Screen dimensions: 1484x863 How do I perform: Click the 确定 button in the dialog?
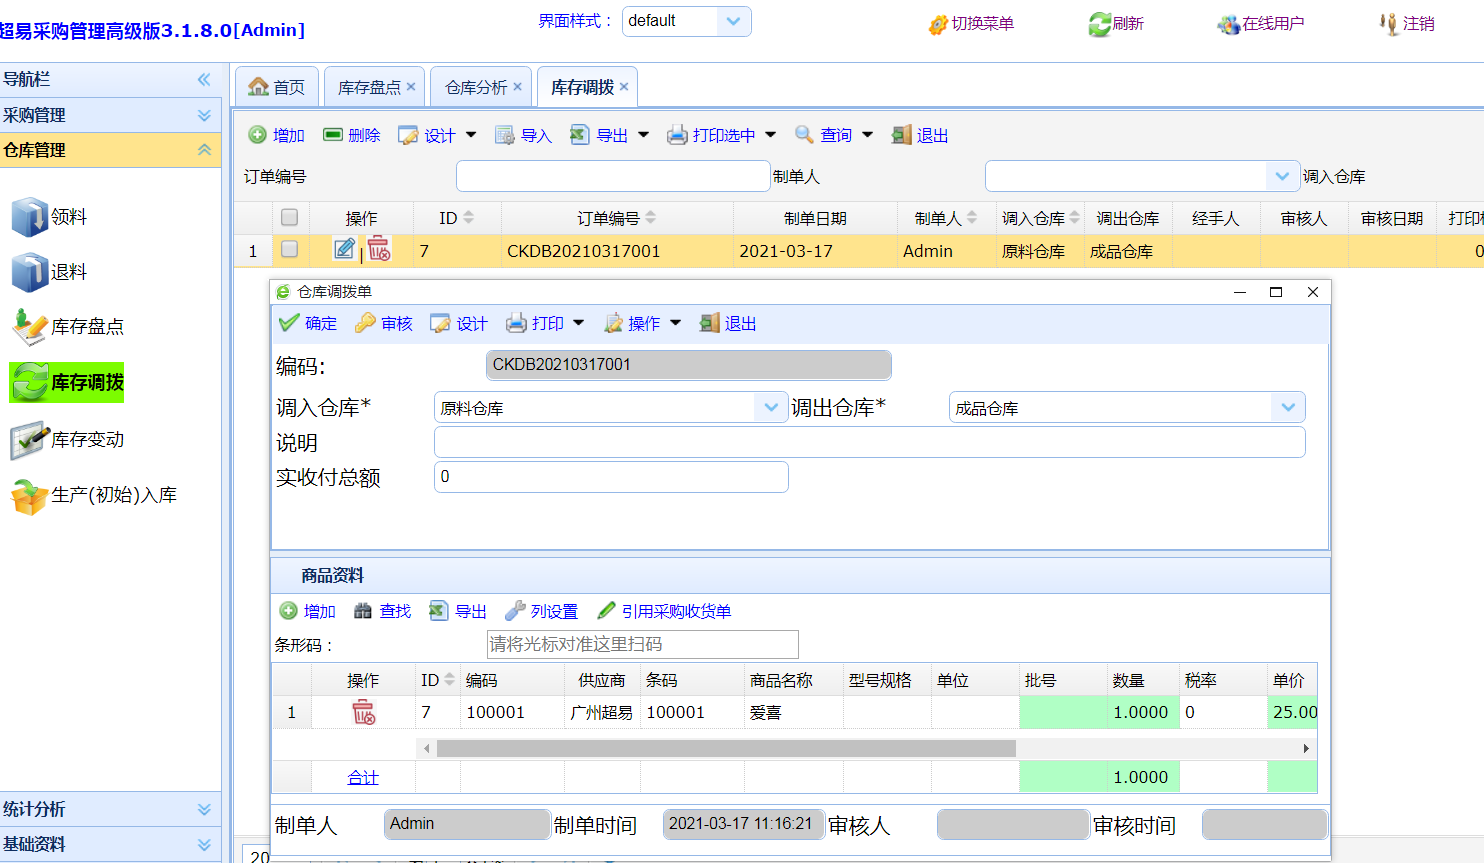tap(308, 323)
